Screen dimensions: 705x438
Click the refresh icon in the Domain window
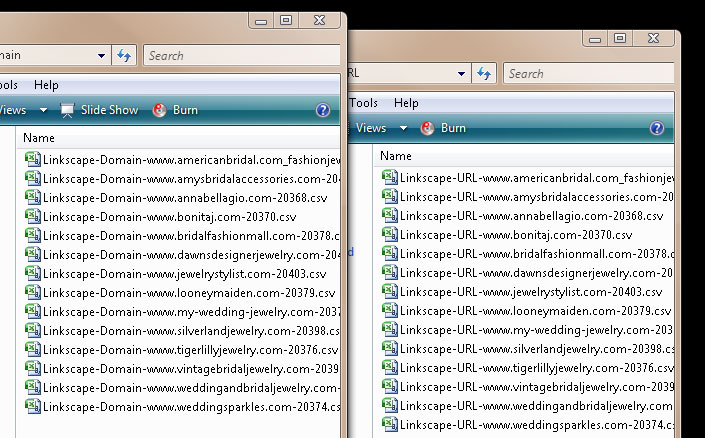coord(124,56)
